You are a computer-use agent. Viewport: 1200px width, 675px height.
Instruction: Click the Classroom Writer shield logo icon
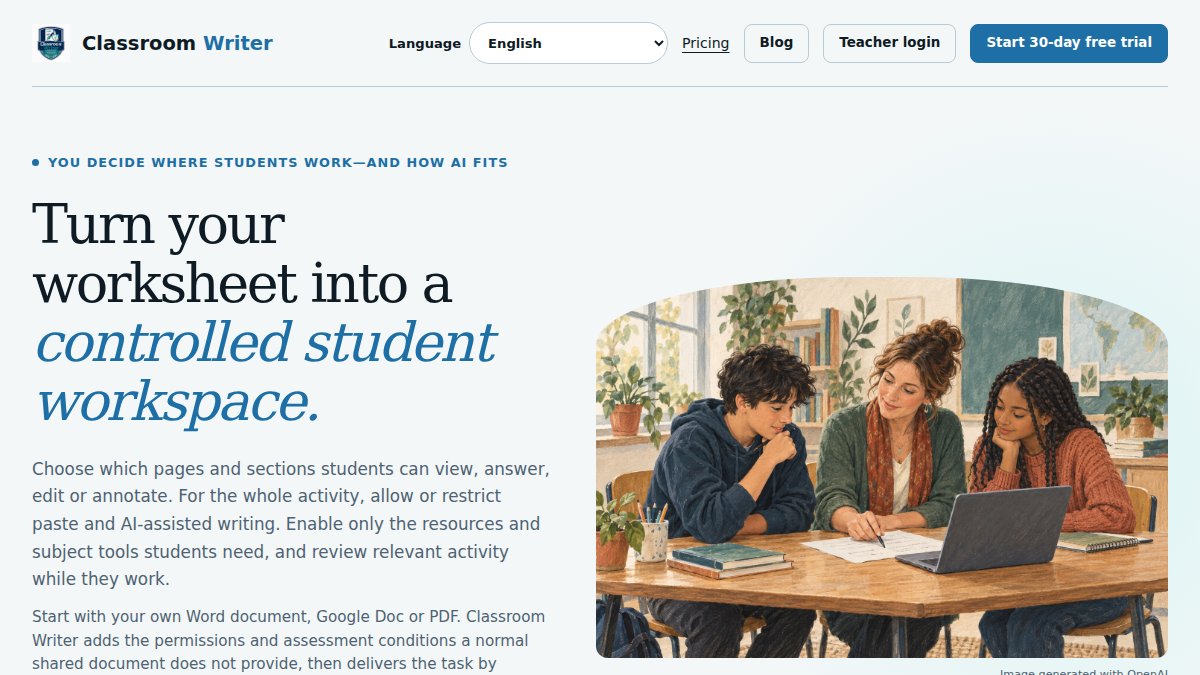click(x=51, y=44)
